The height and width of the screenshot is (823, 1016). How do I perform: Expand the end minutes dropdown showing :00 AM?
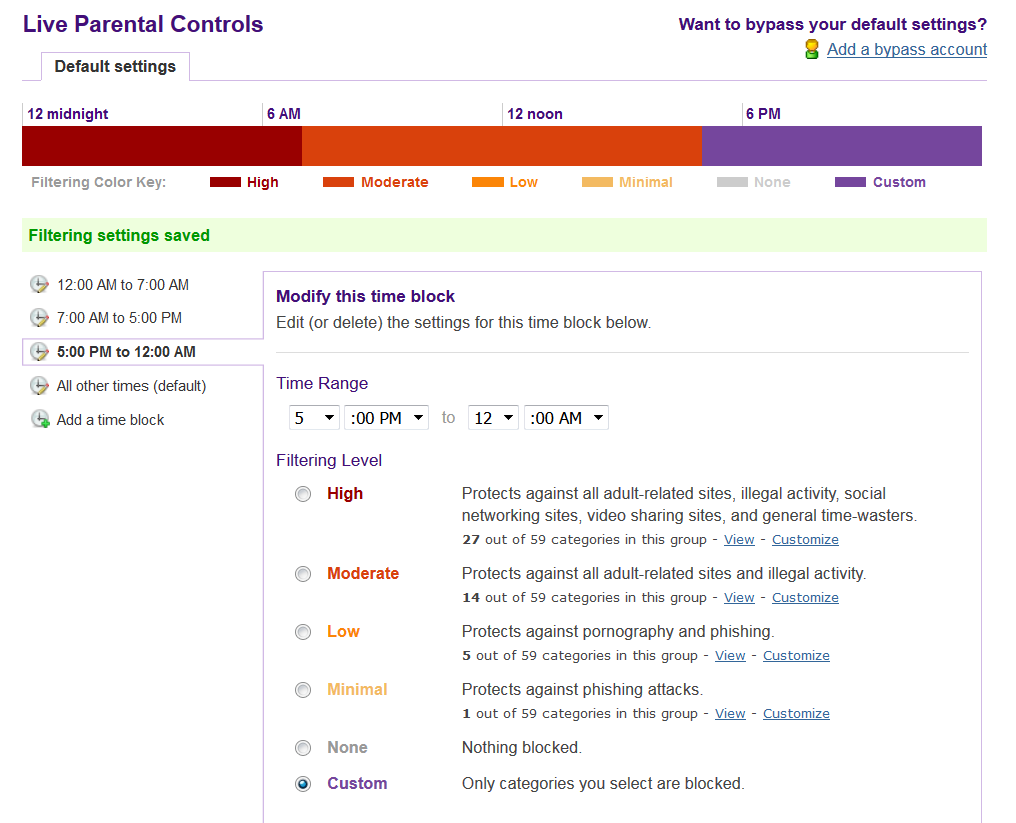tap(566, 418)
